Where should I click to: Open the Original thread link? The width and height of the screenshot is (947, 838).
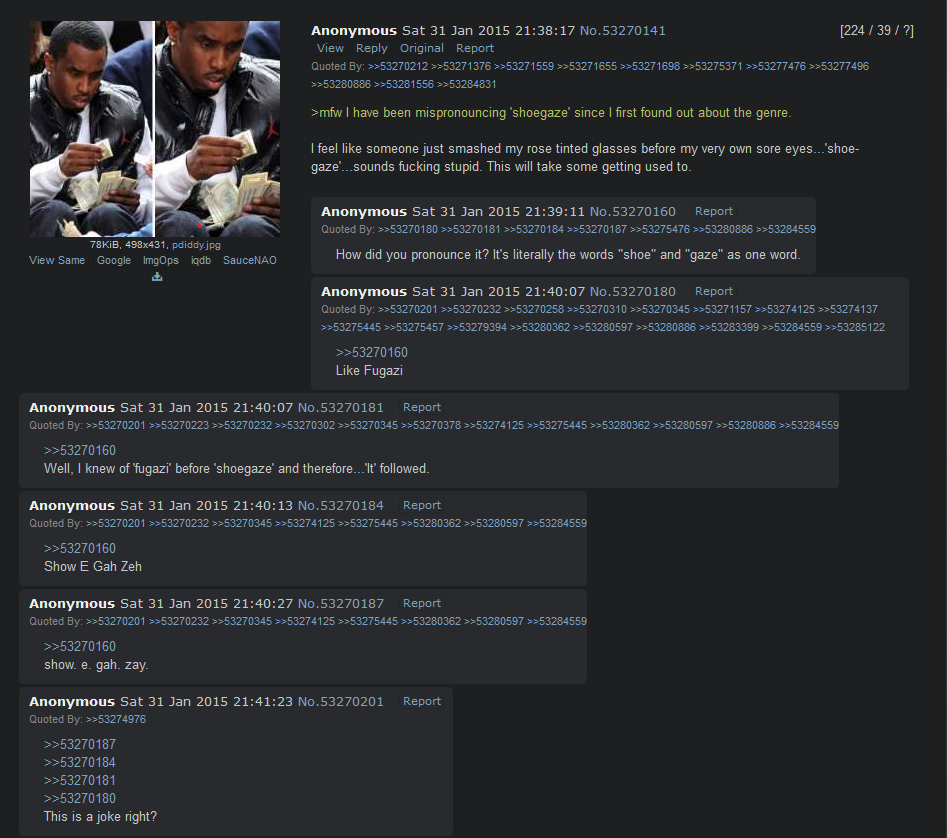[422, 48]
